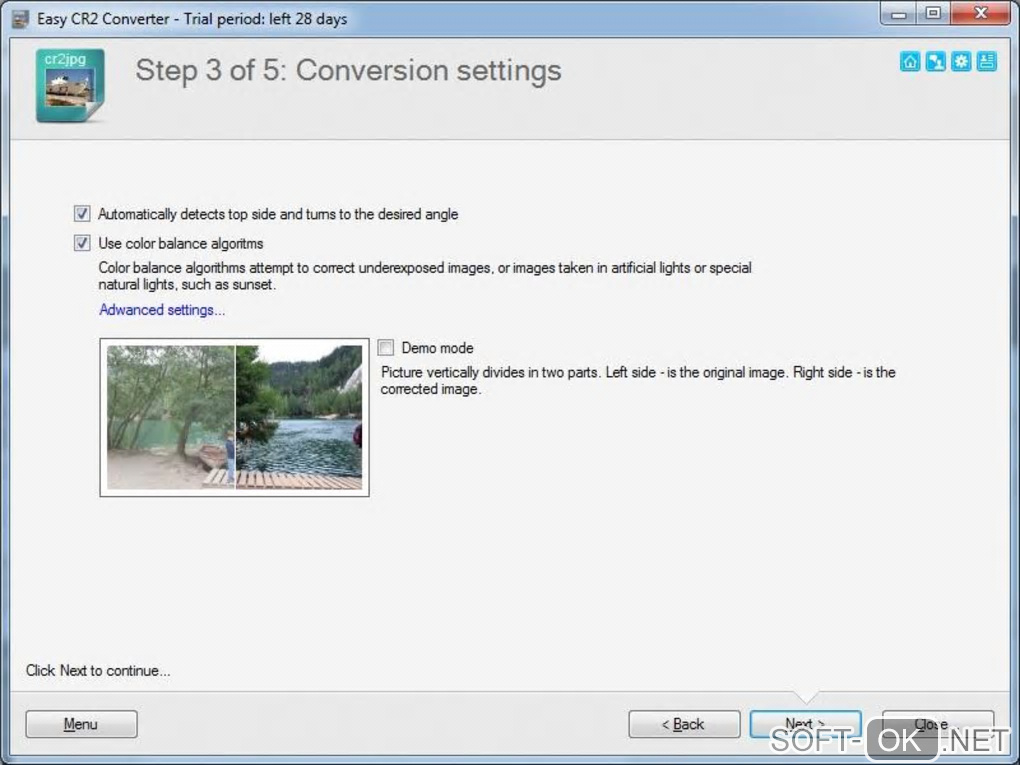The image size is (1020, 765).
Task: Click the title bar application icon
Action: tap(20, 19)
